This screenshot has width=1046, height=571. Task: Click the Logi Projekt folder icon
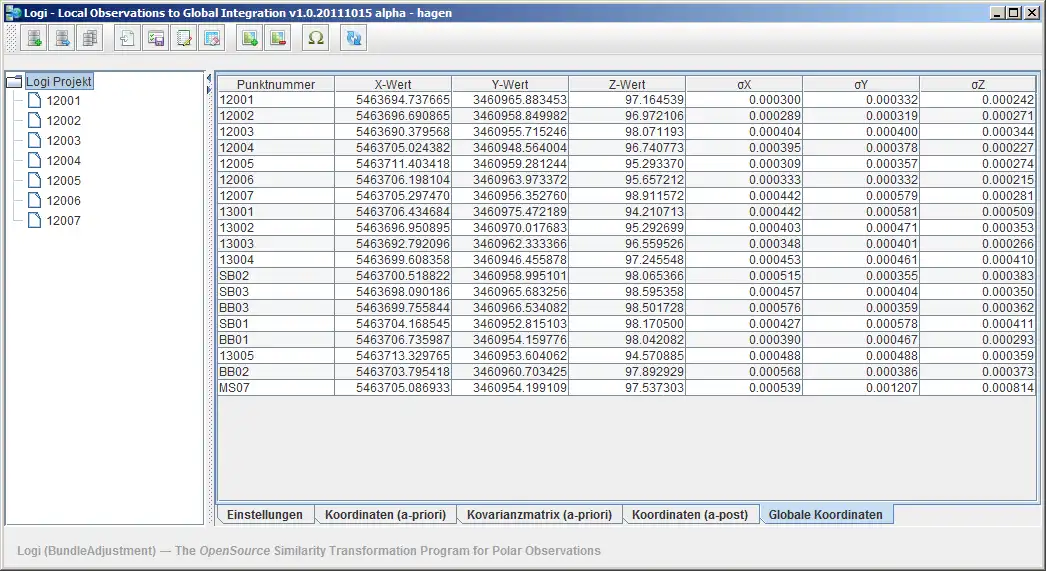pyautogui.click(x=14, y=81)
